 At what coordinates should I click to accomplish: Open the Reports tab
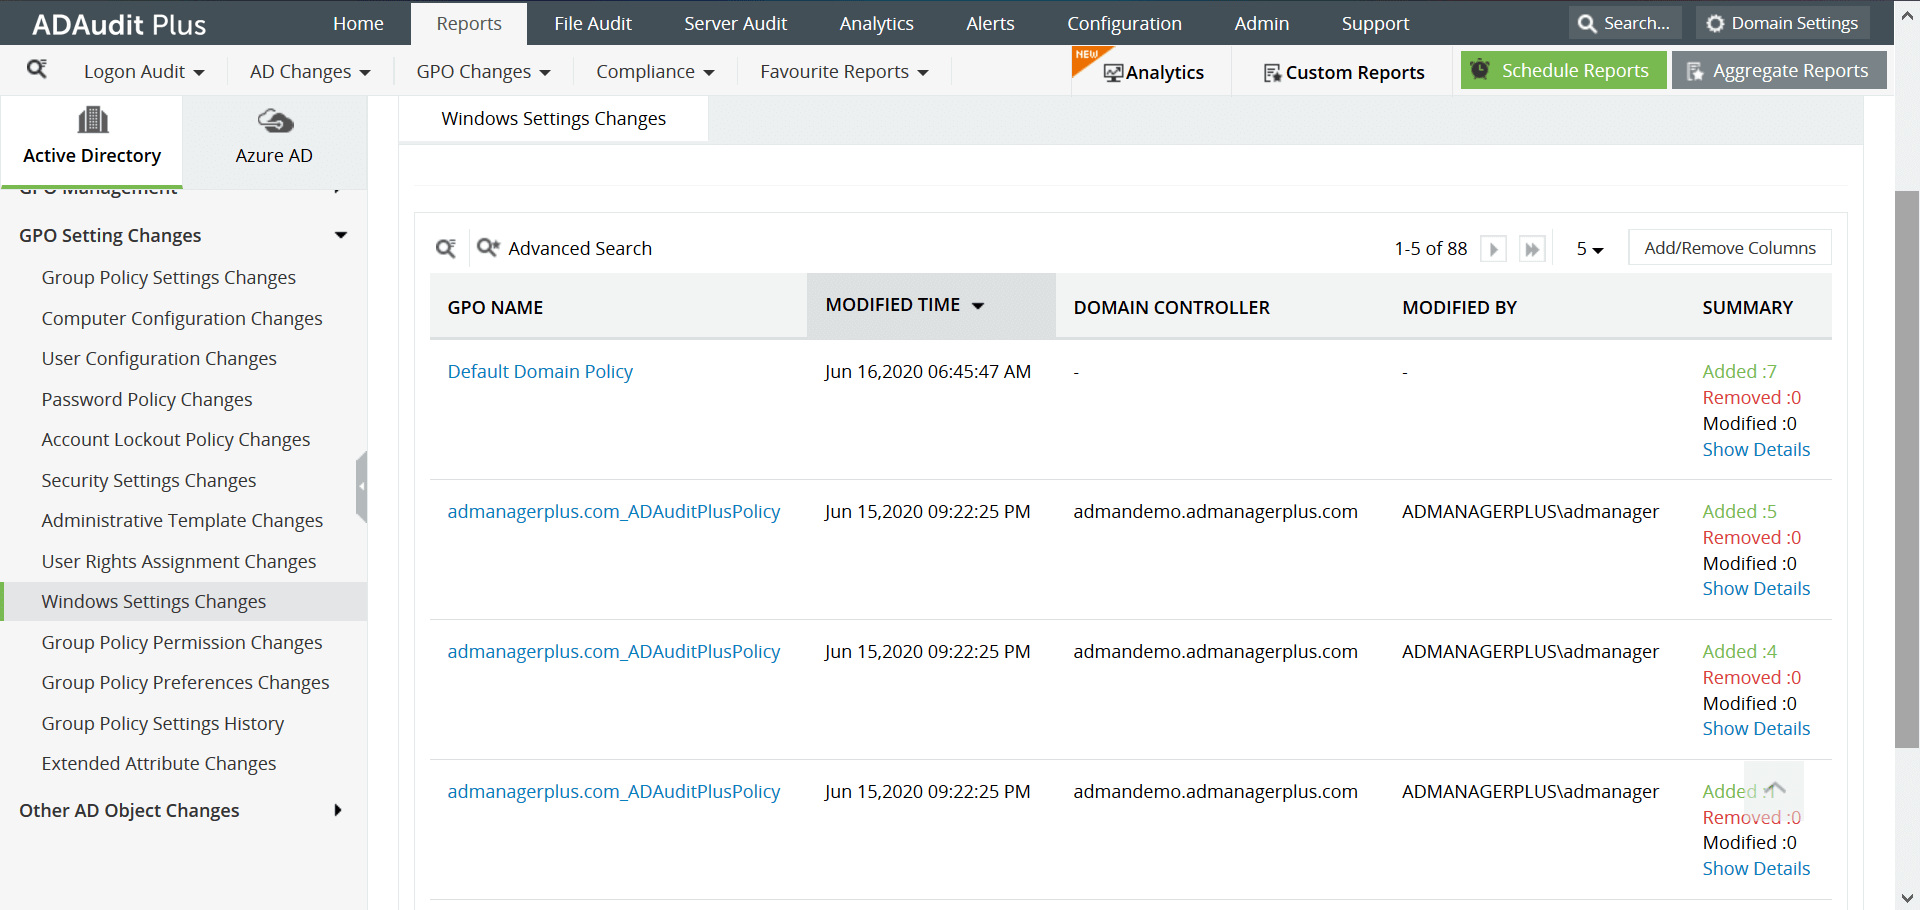(469, 23)
